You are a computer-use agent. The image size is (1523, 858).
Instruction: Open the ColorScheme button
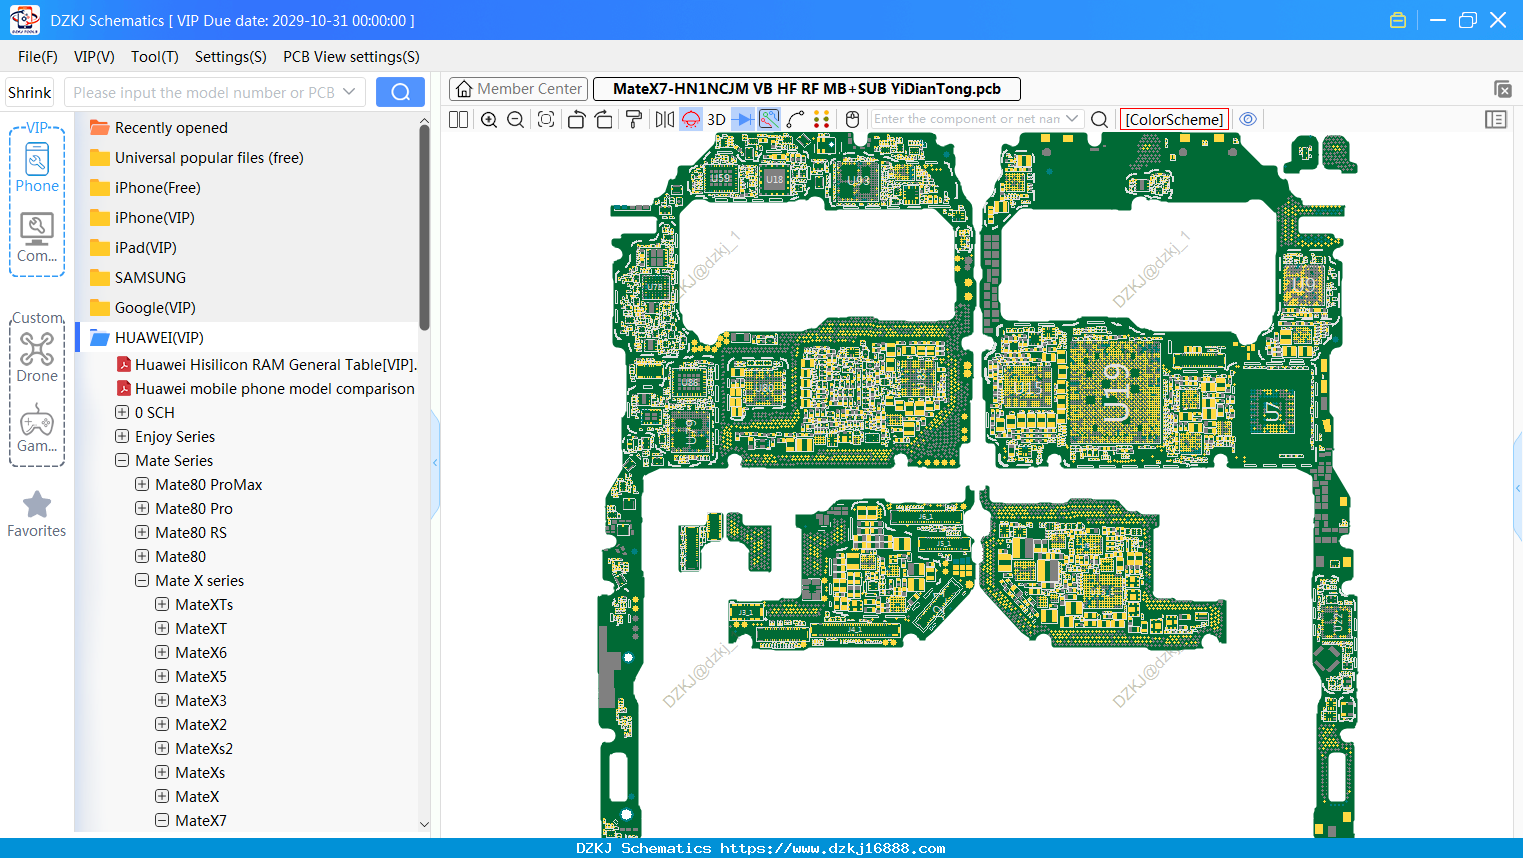(x=1174, y=119)
